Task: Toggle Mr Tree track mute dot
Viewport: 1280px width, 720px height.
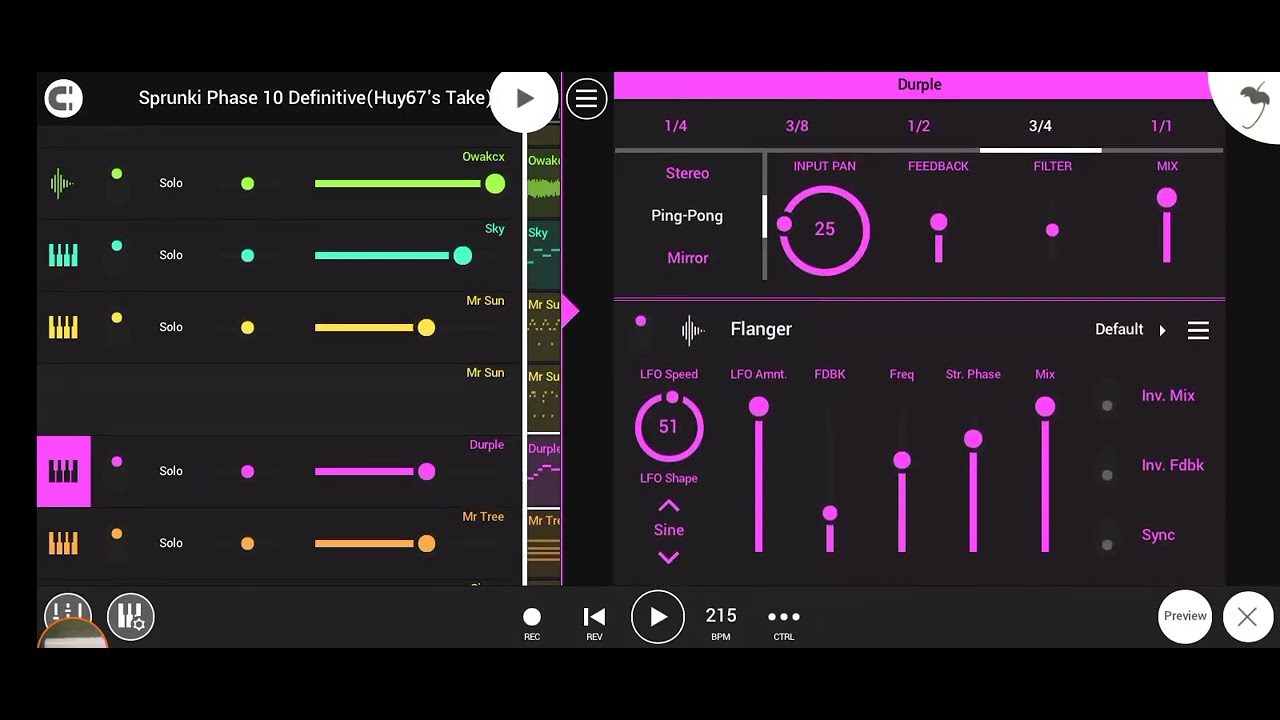Action: (x=117, y=534)
